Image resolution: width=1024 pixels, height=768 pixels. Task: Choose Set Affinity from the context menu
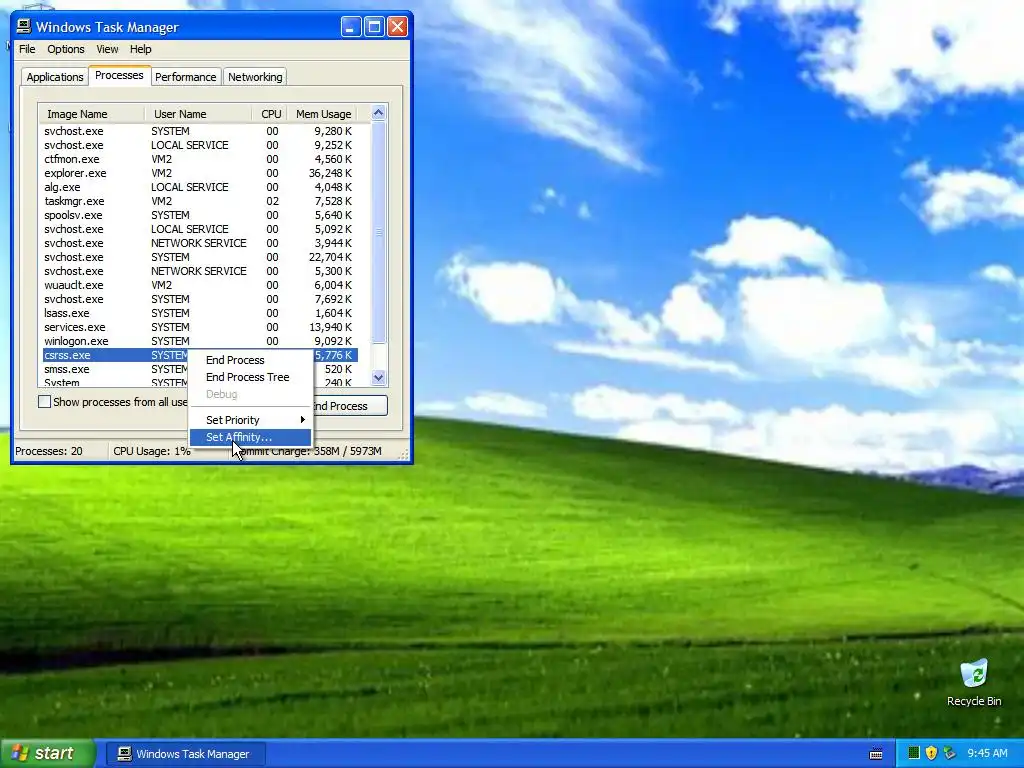[250, 437]
